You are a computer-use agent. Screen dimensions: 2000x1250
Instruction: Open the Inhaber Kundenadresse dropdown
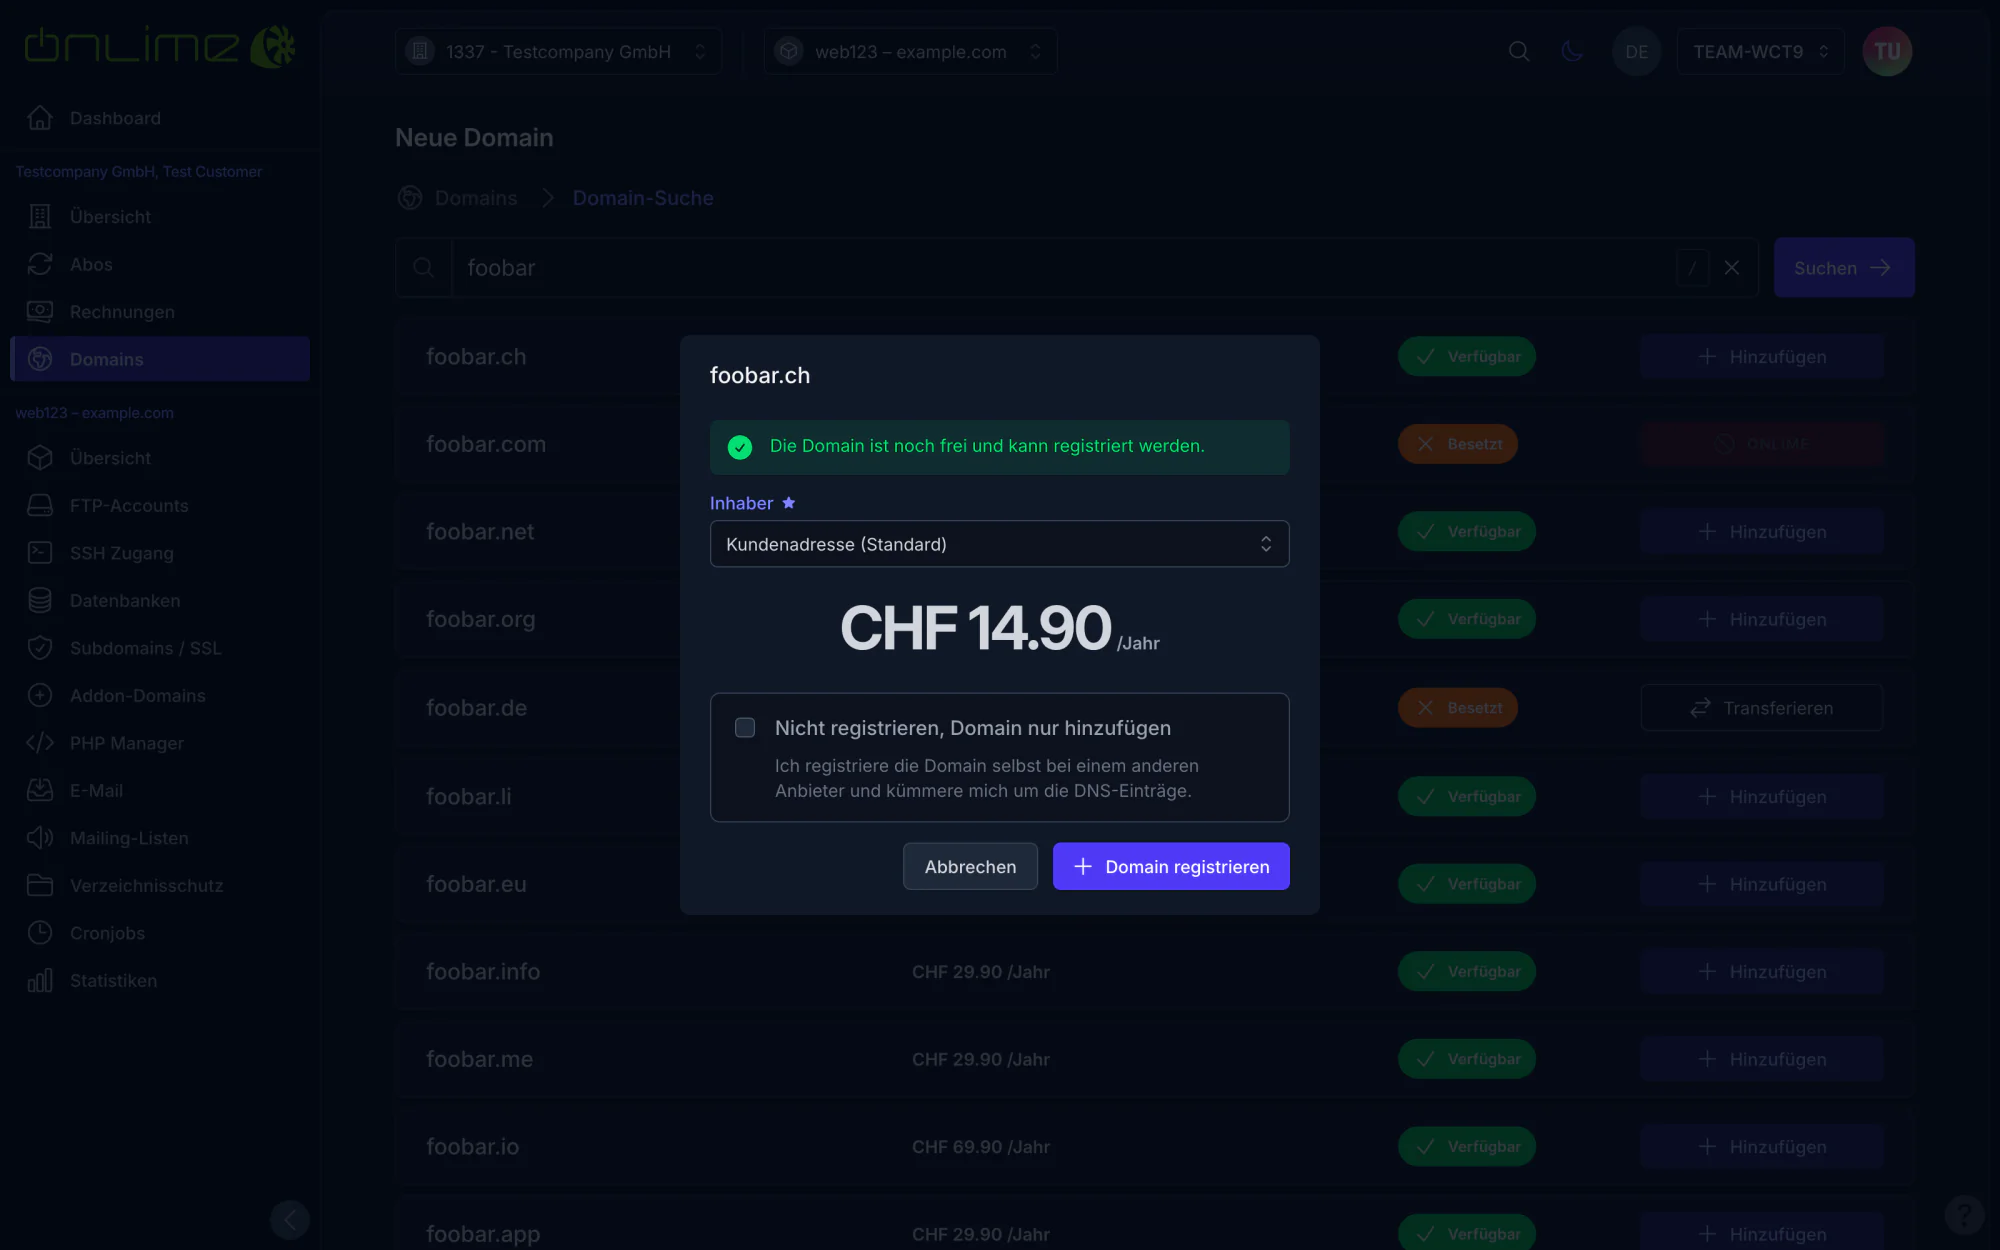(1000, 544)
